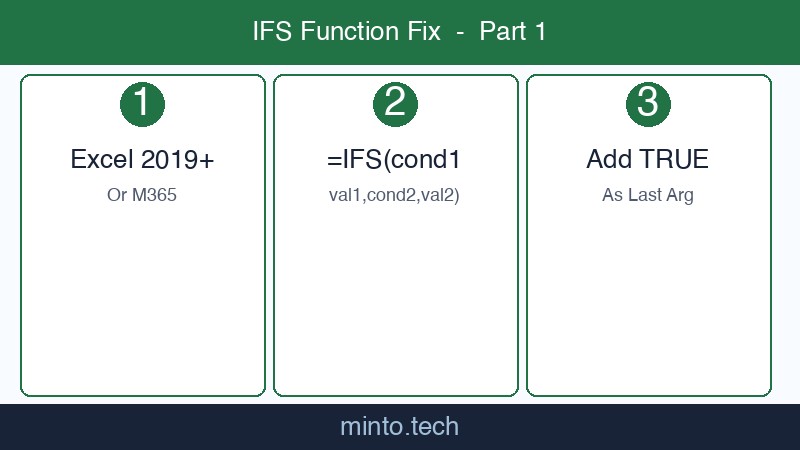Click the "Excel 2019+" heading
Viewport: 800px width, 450px height.
coord(142,159)
